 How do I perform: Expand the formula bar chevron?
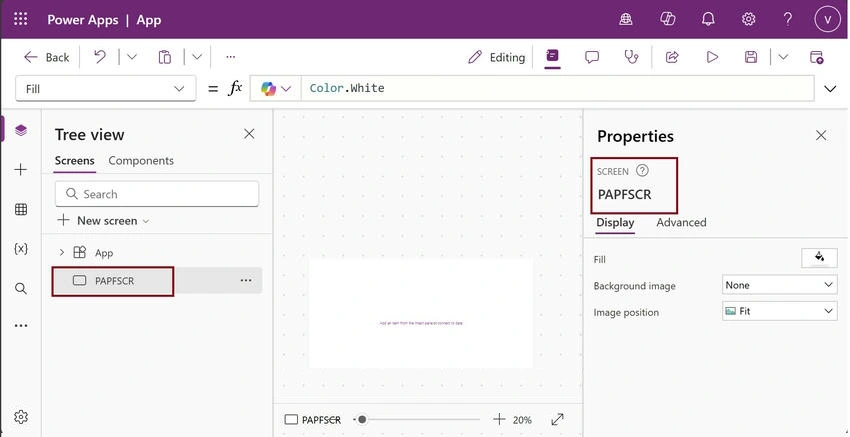pyautogui.click(x=830, y=88)
